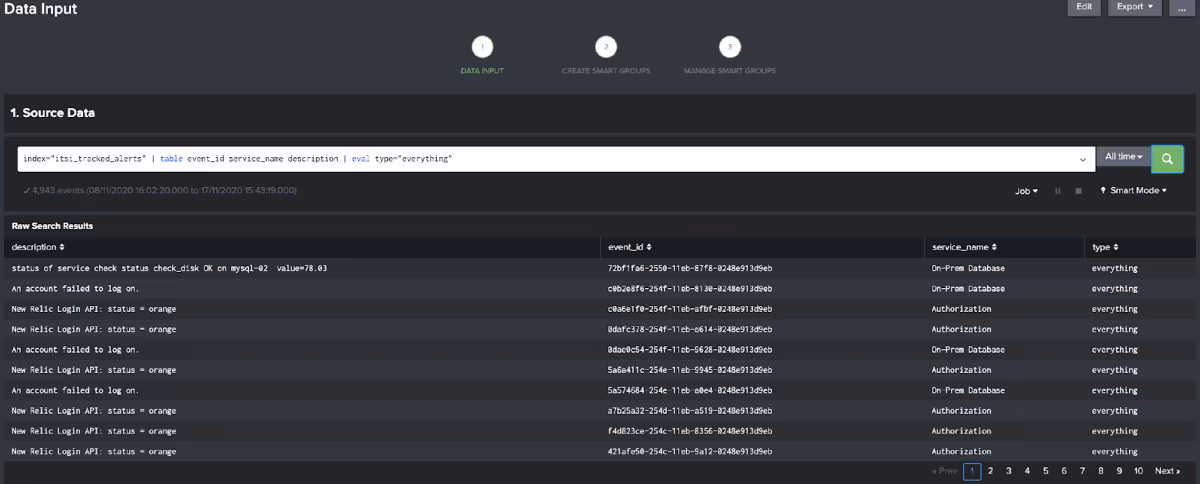The height and width of the screenshot is (484, 1200).
Task: Select event id c0a6e1f0 cell
Action: tap(689, 309)
